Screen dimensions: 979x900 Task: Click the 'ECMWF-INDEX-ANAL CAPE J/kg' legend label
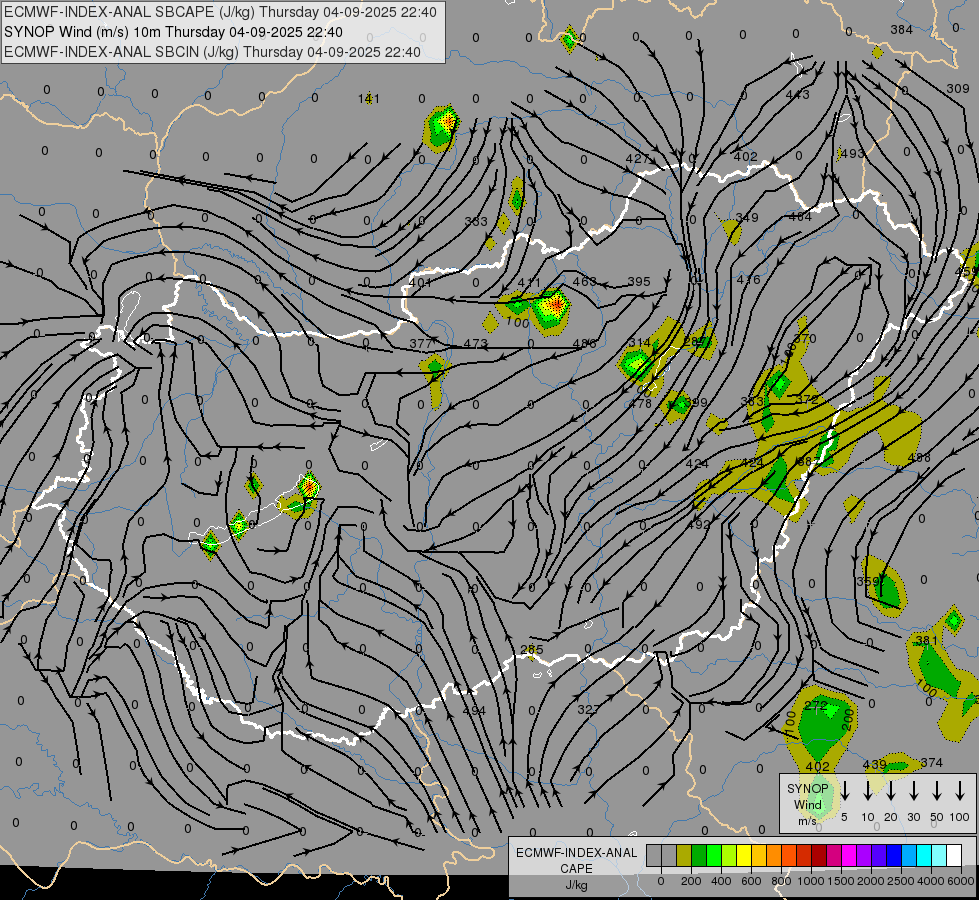pyautogui.click(x=576, y=868)
